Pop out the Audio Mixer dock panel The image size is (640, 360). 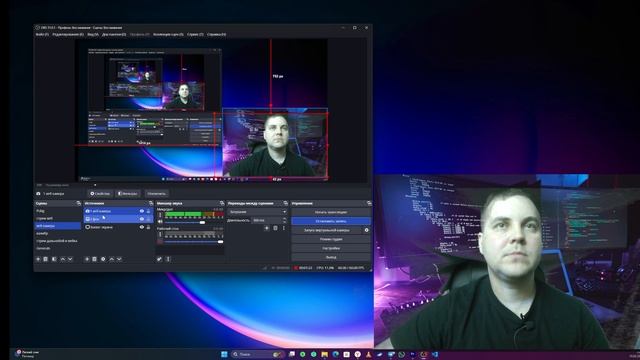pos(222,203)
